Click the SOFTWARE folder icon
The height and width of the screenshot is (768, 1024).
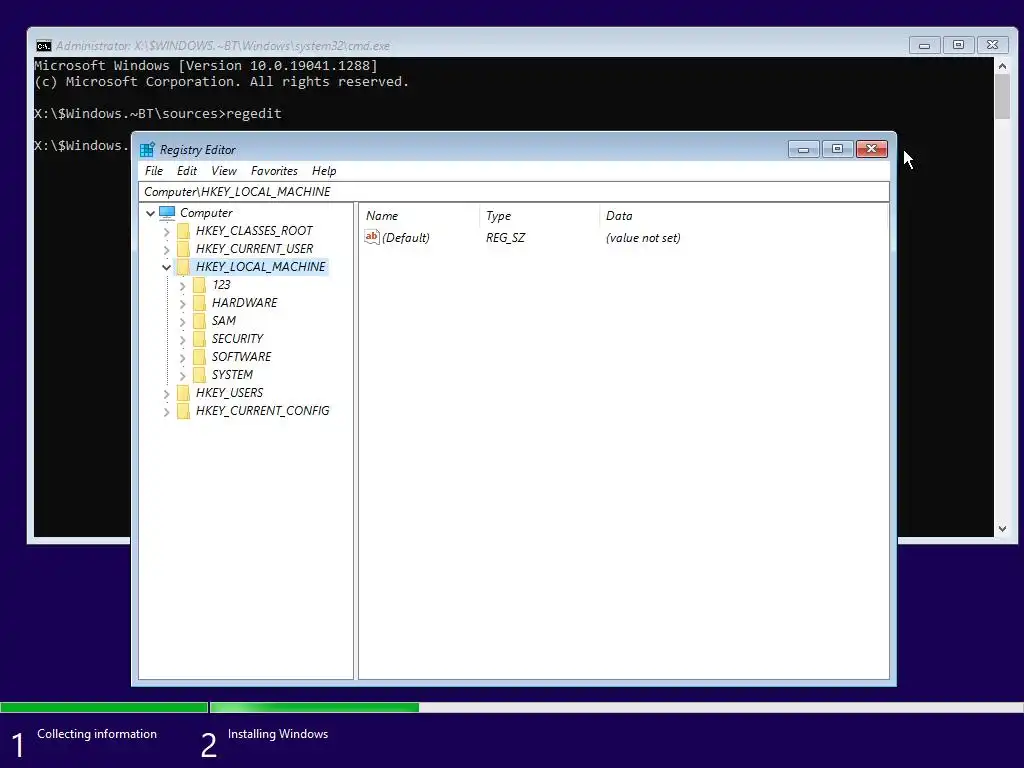tap(200, 357)
